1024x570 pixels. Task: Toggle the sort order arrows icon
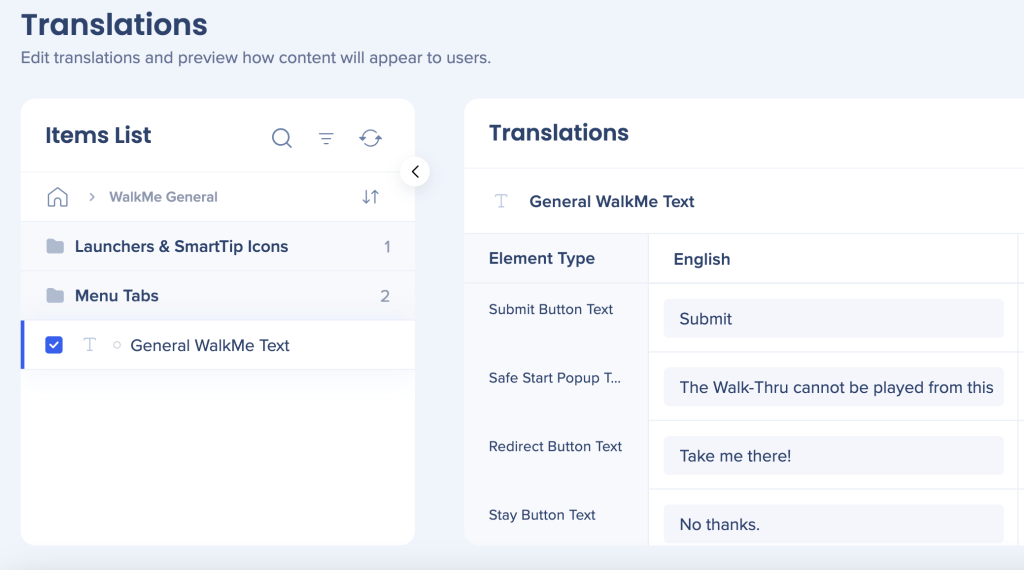coord(370,197)
